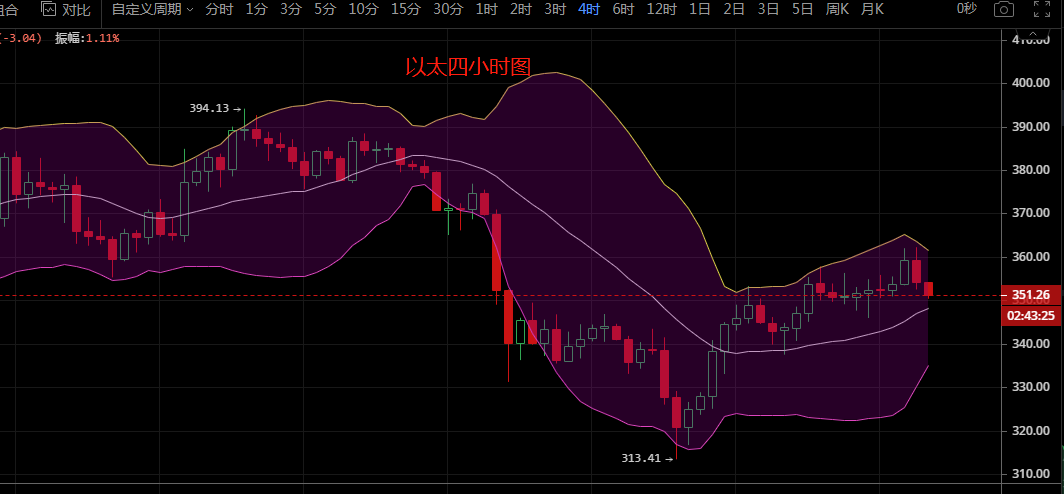Select the 以太四小时图 red text annotation

[x=468, y=66]
